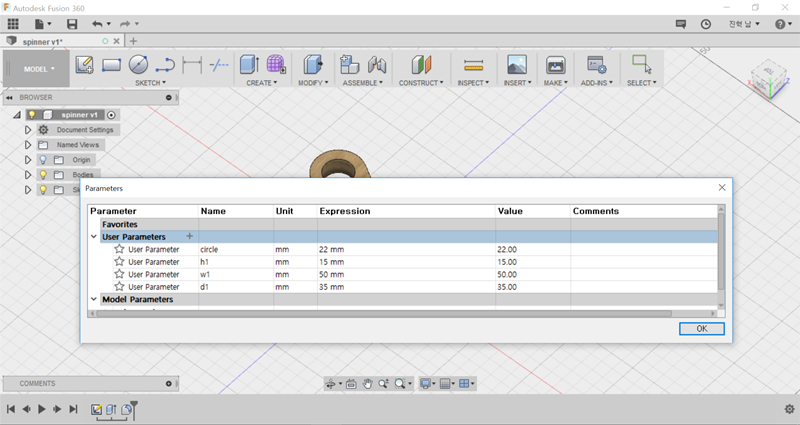Click the Insert image icon in toolbar

tap(516, 65)
